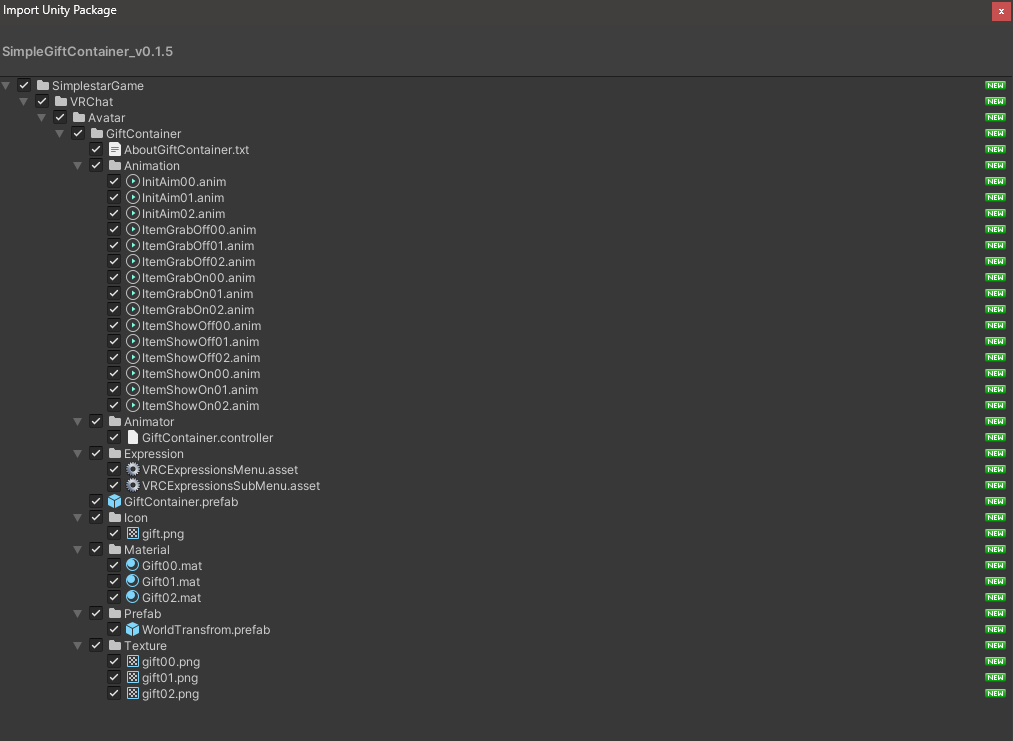Click the gift02.png texture icon

pyautogui.click(x=132, y=693)
